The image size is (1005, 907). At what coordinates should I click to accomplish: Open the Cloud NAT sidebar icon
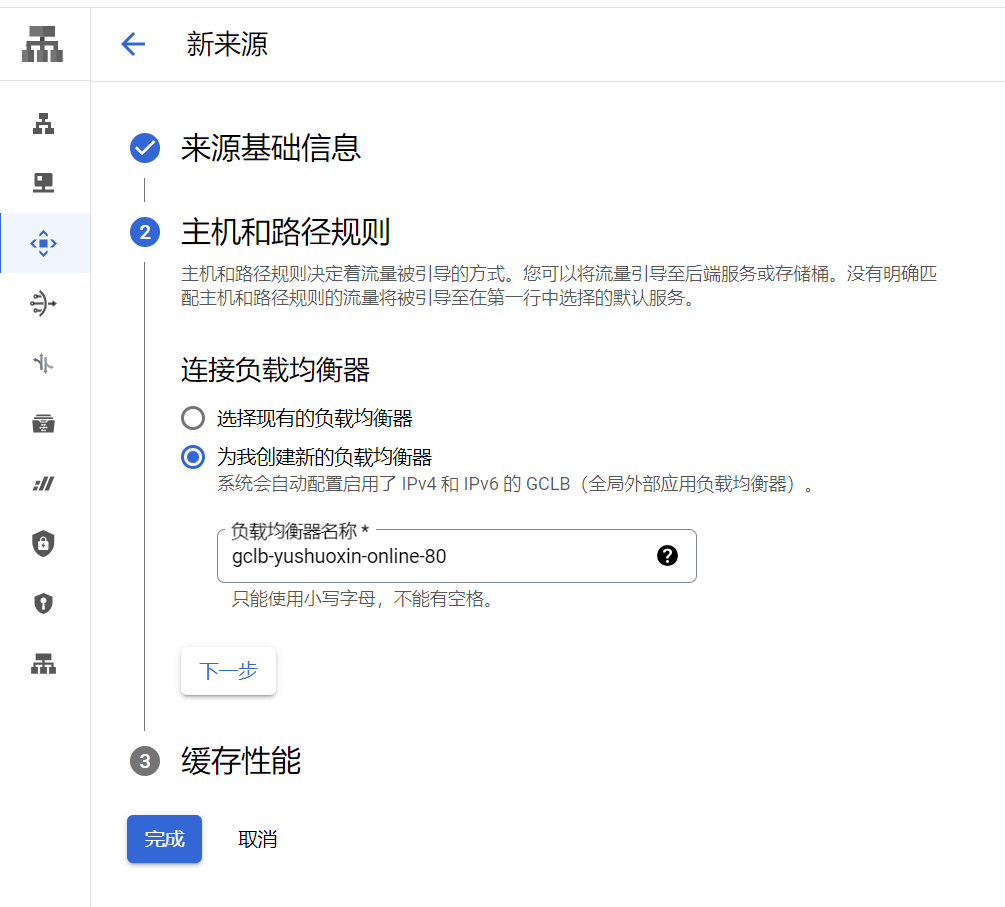click(43, 303)
